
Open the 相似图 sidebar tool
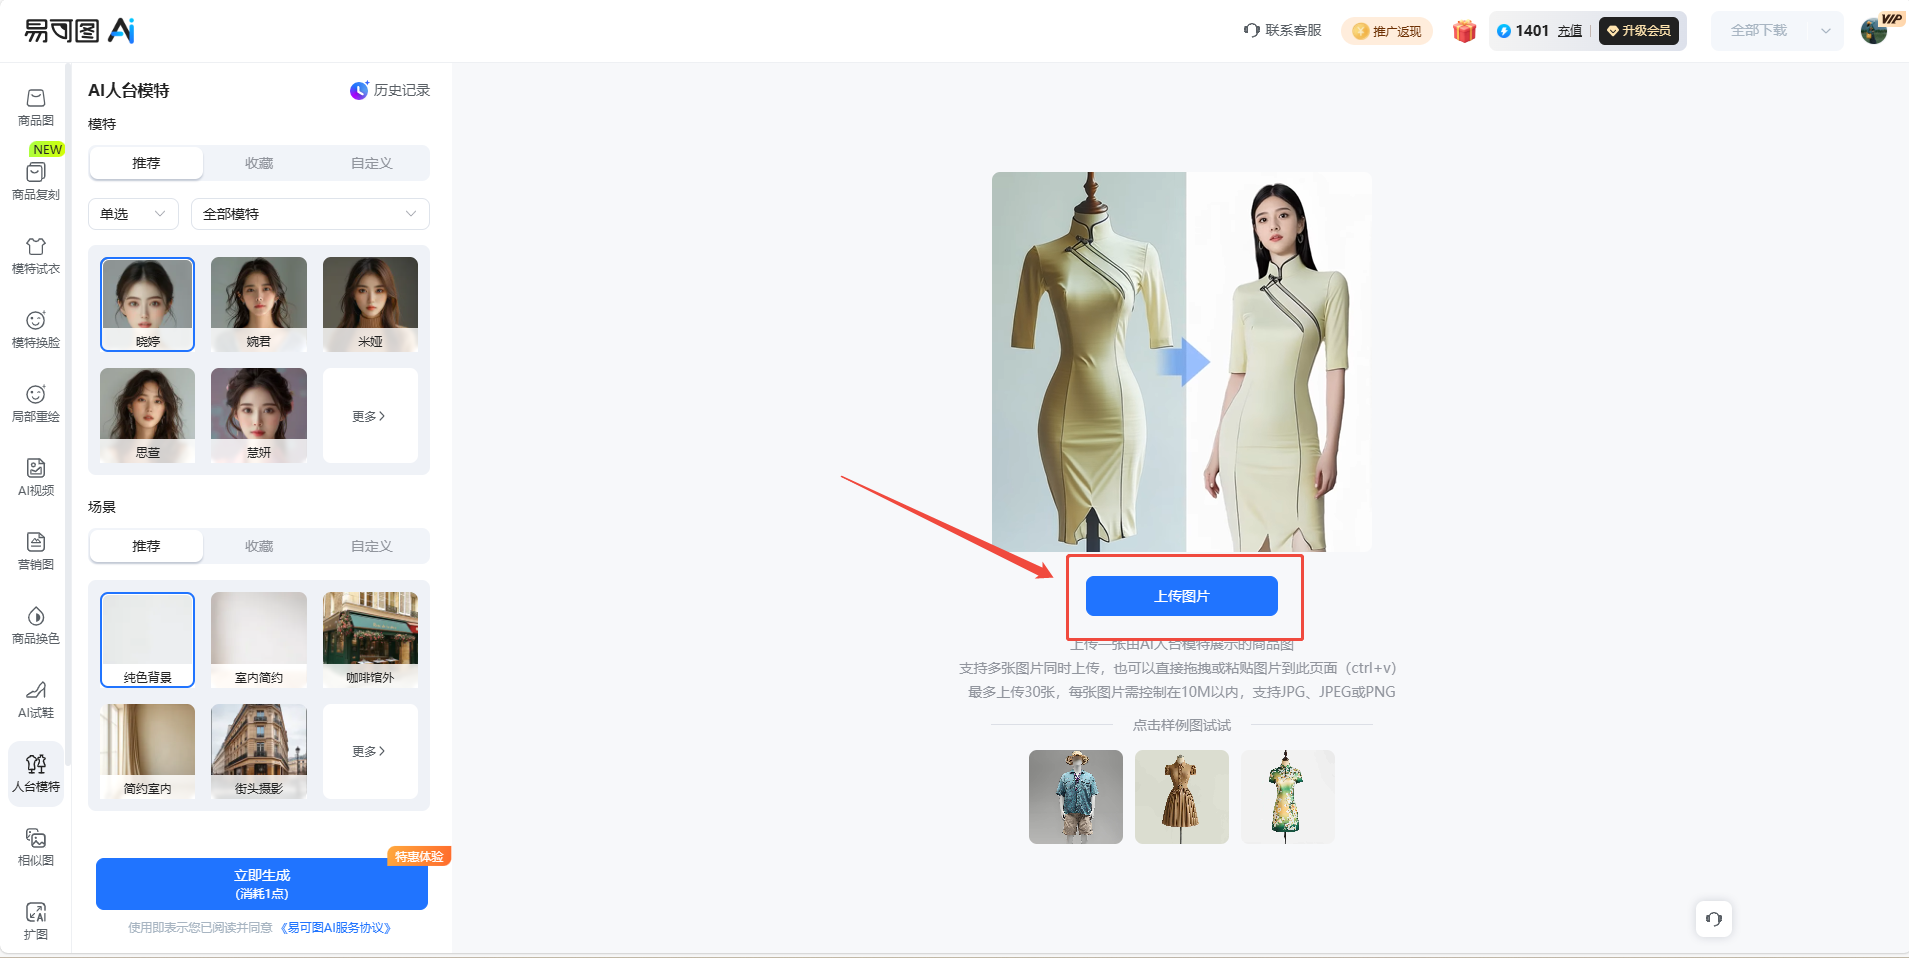(x=36, y=848)
